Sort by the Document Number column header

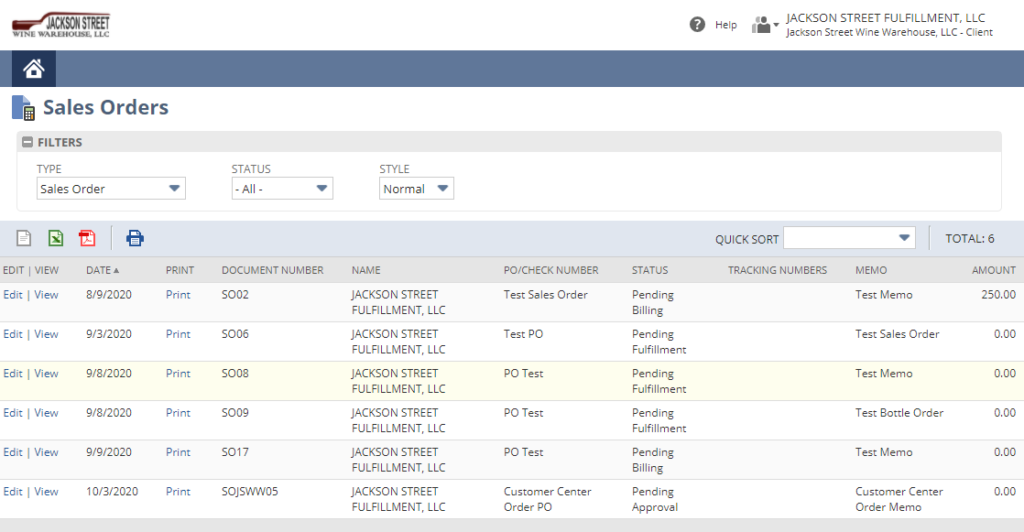coord(272,270)
